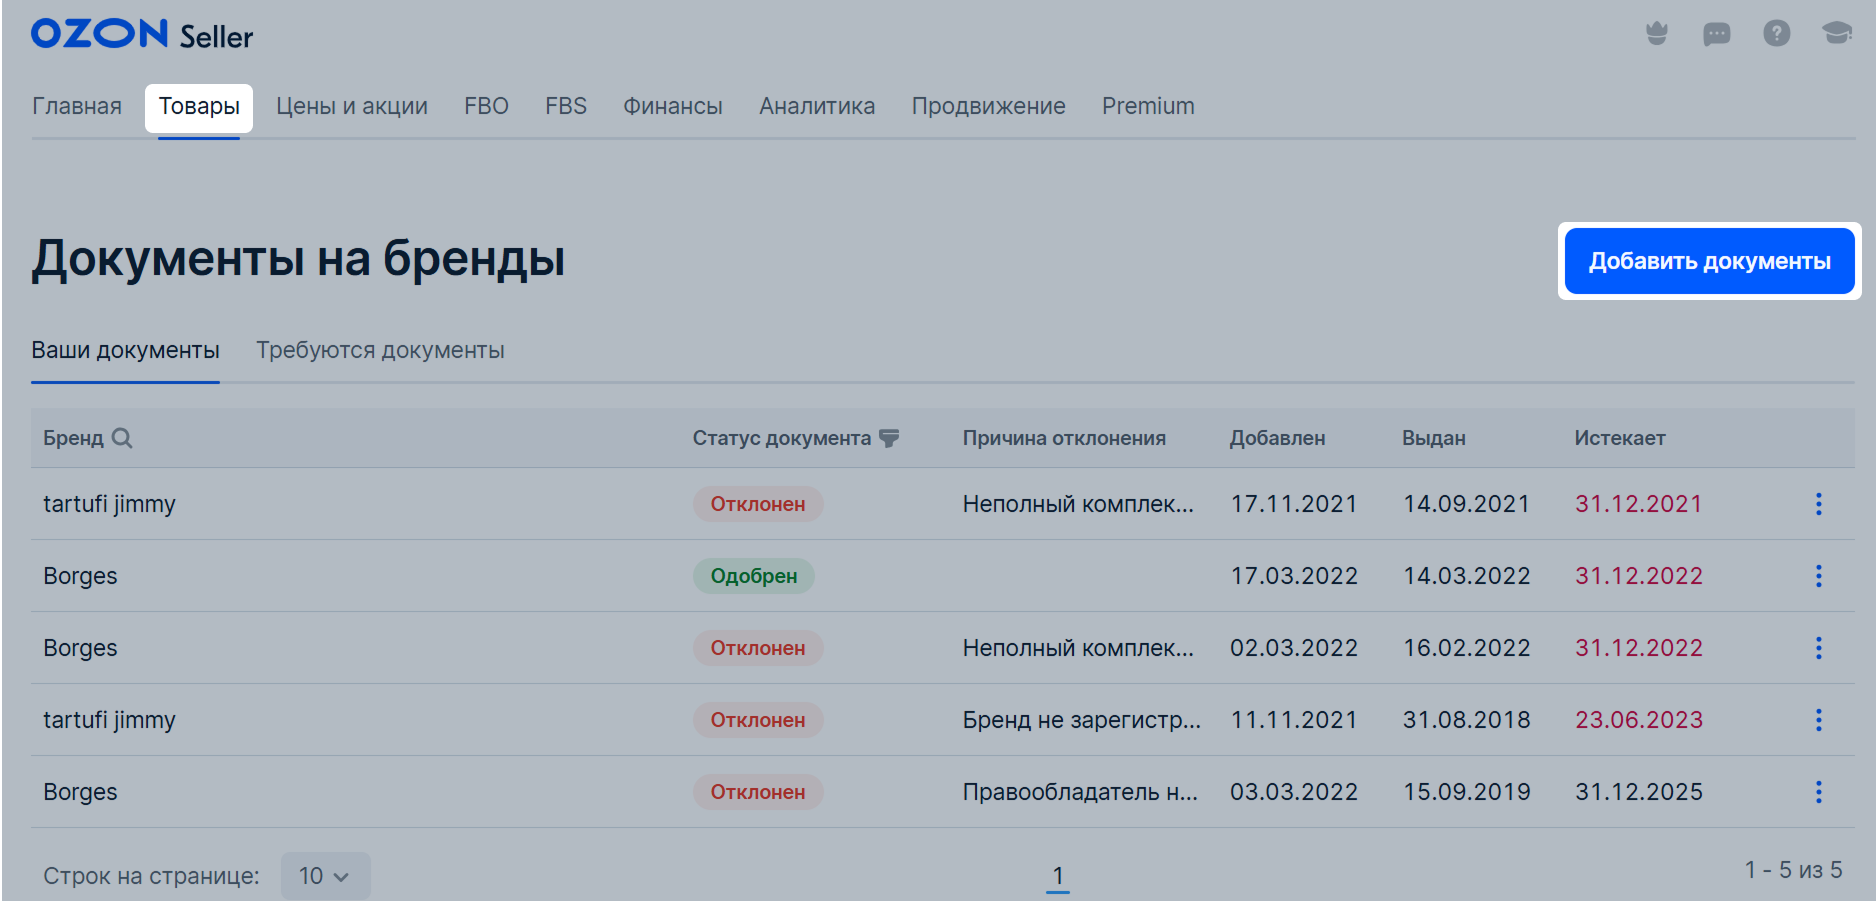Click the Одобрен status badge
Screen dimensions: 1876x901
pyautogui.click(x=754, y=576)
